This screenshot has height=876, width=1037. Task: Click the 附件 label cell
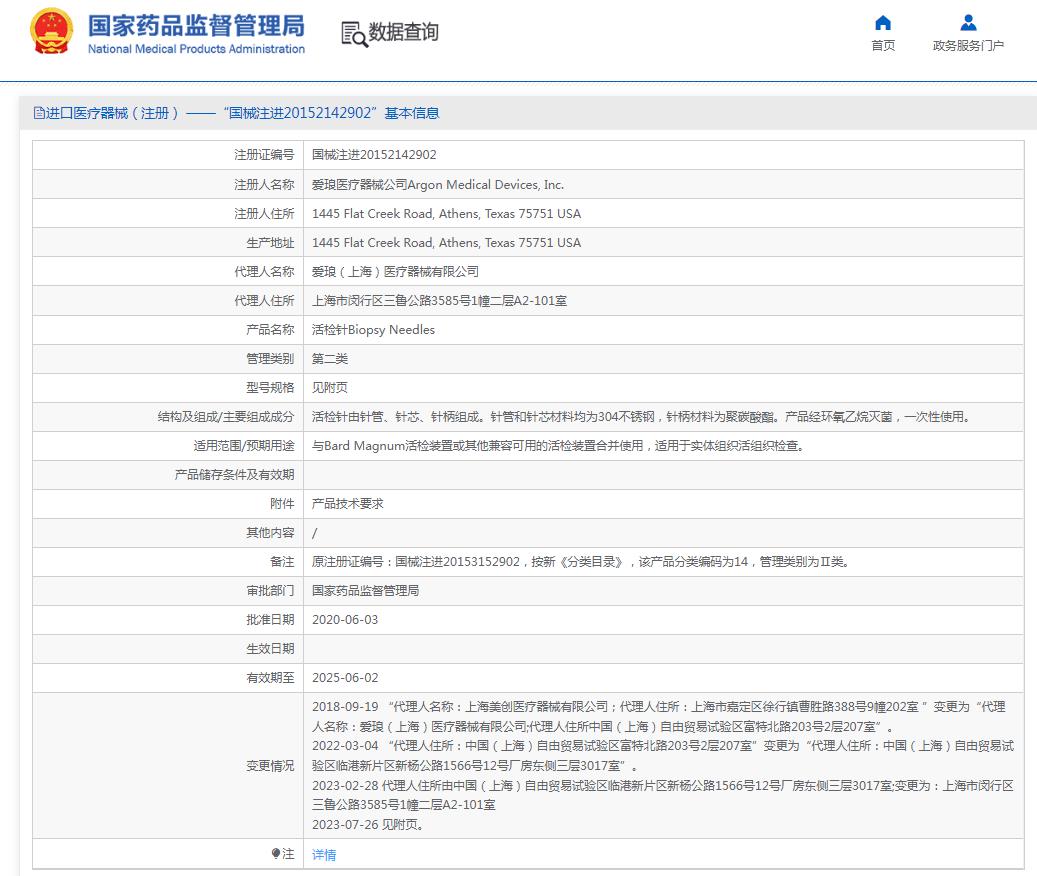click(168, 504)
